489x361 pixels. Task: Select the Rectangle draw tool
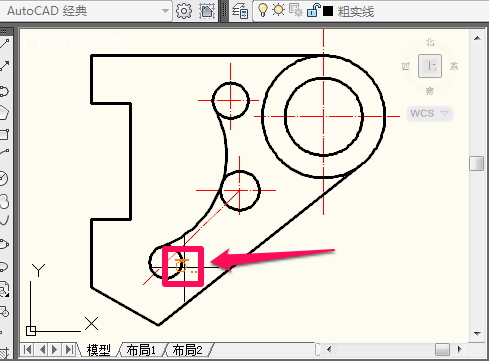pos(4,134)
